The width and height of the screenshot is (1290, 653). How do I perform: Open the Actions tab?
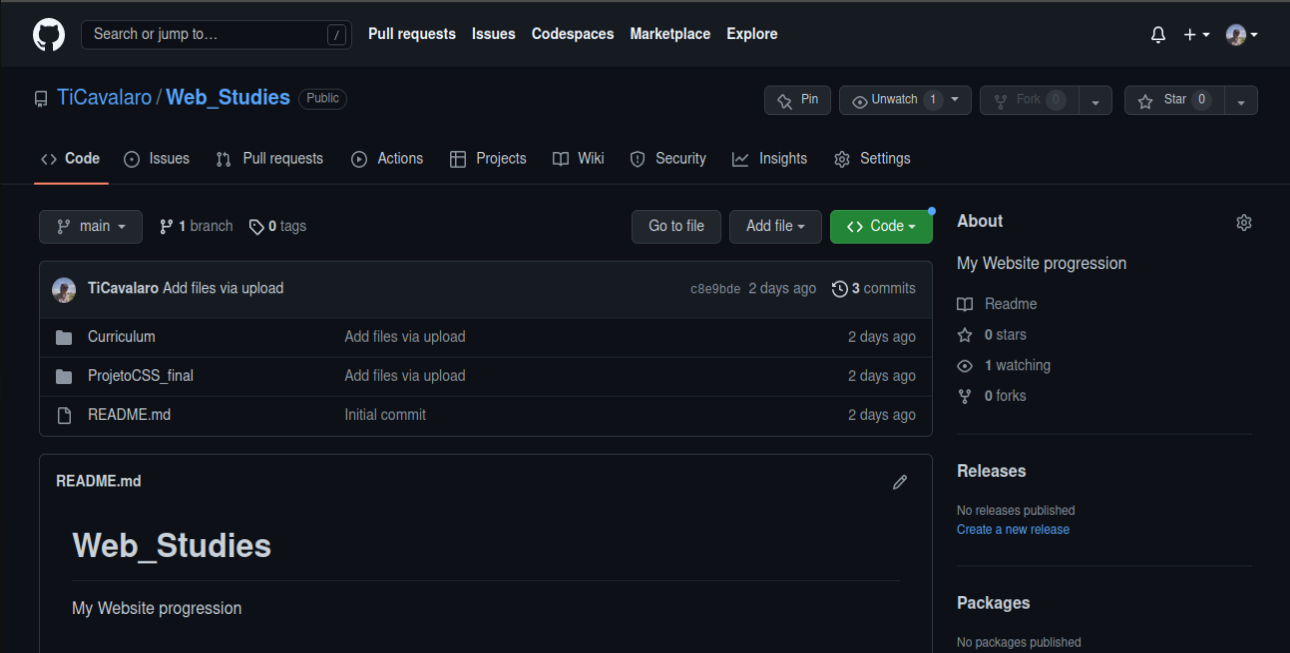click(x=387, y=159)
